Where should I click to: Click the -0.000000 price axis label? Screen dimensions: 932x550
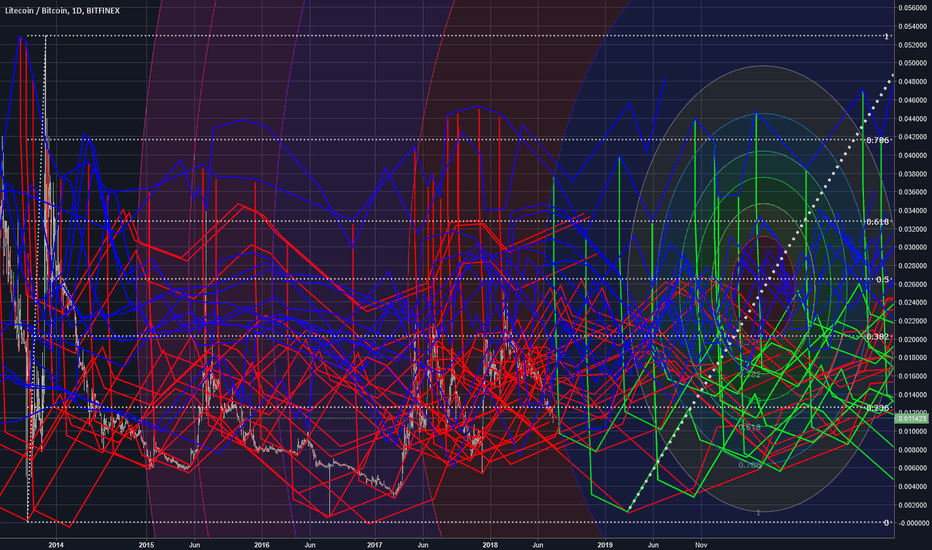point(912,523)
